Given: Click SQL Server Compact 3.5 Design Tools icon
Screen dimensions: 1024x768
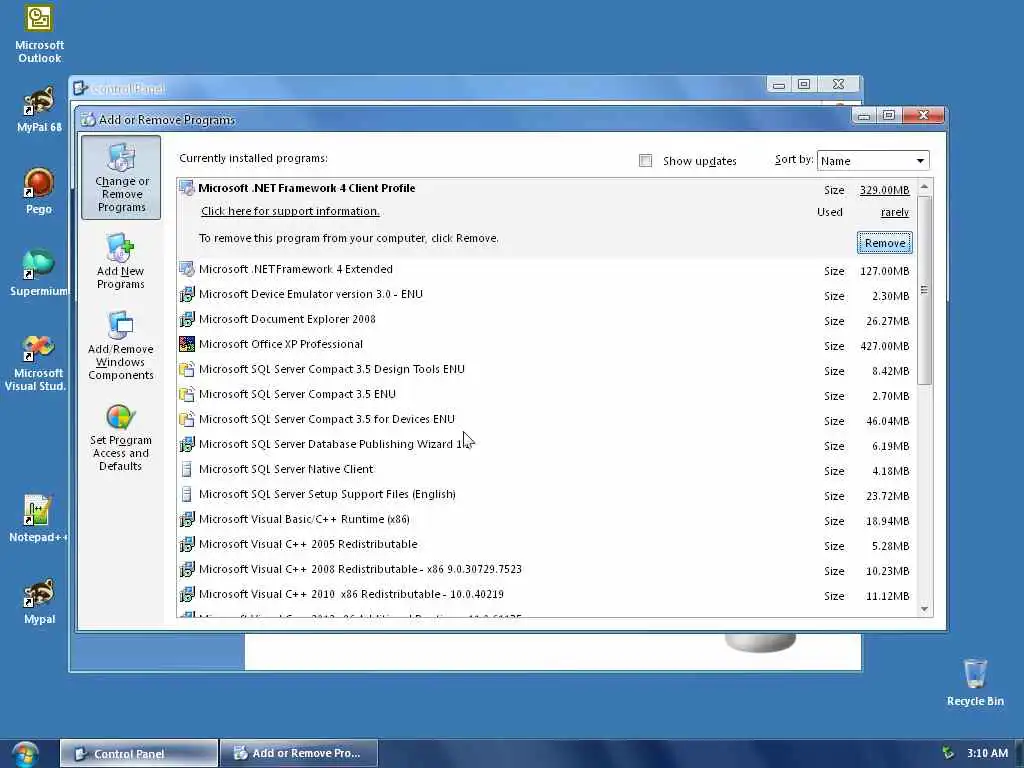Looking at the screenshot, I should [187, 370].
